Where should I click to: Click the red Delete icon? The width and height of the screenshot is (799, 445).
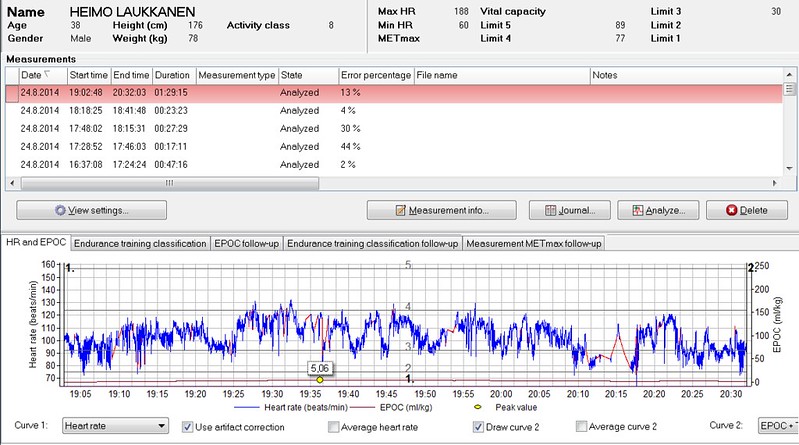731,211
